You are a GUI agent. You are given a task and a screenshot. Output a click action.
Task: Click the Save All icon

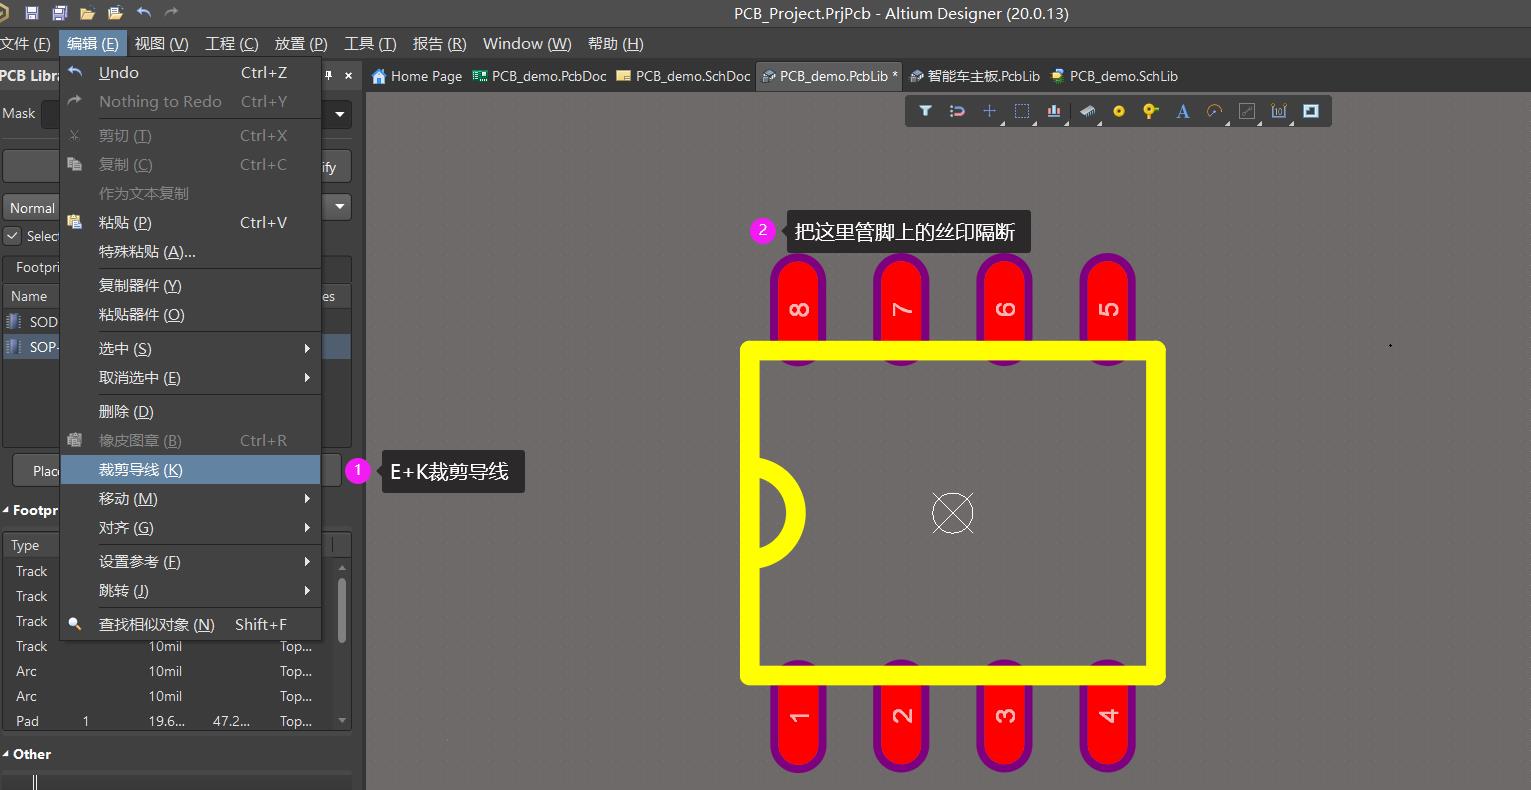pyautogui.click(x=60, y=13)
